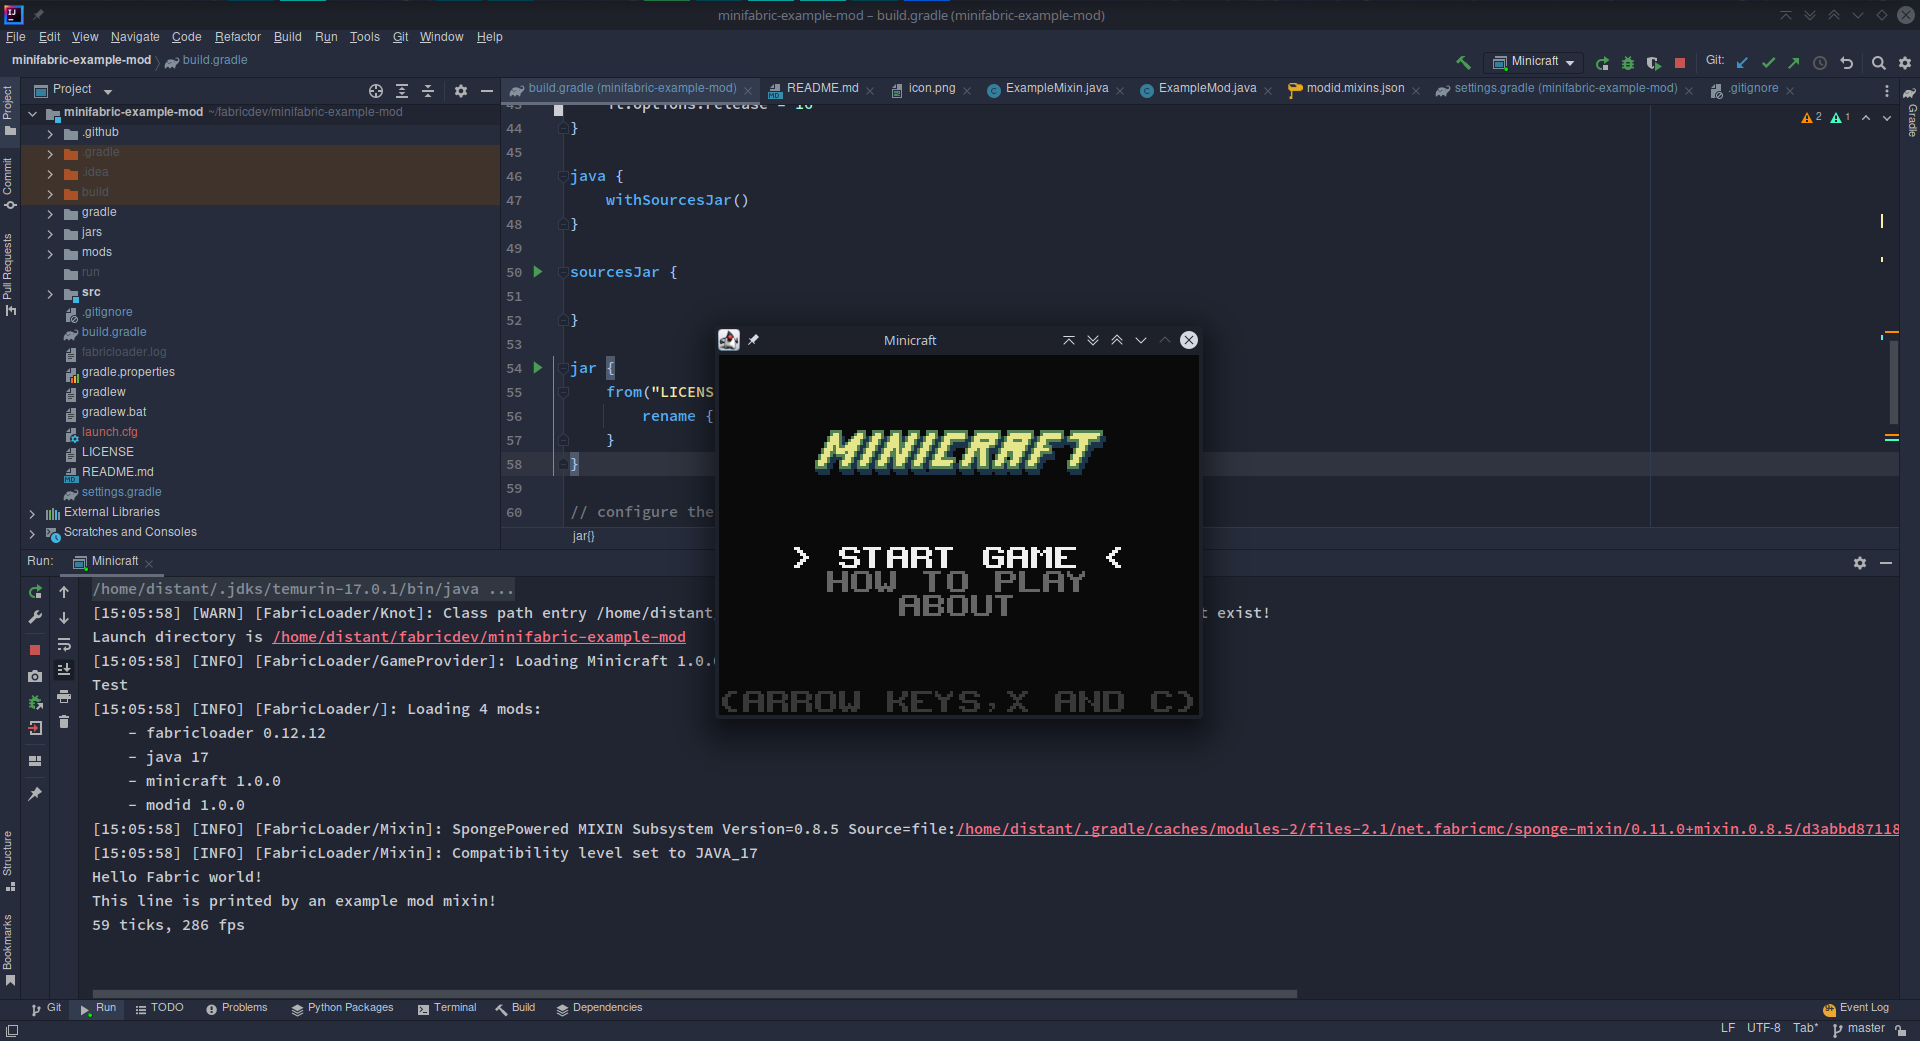Debug the Minicraft run configuration
Screen dimensions: 1920x1041
1628,62
